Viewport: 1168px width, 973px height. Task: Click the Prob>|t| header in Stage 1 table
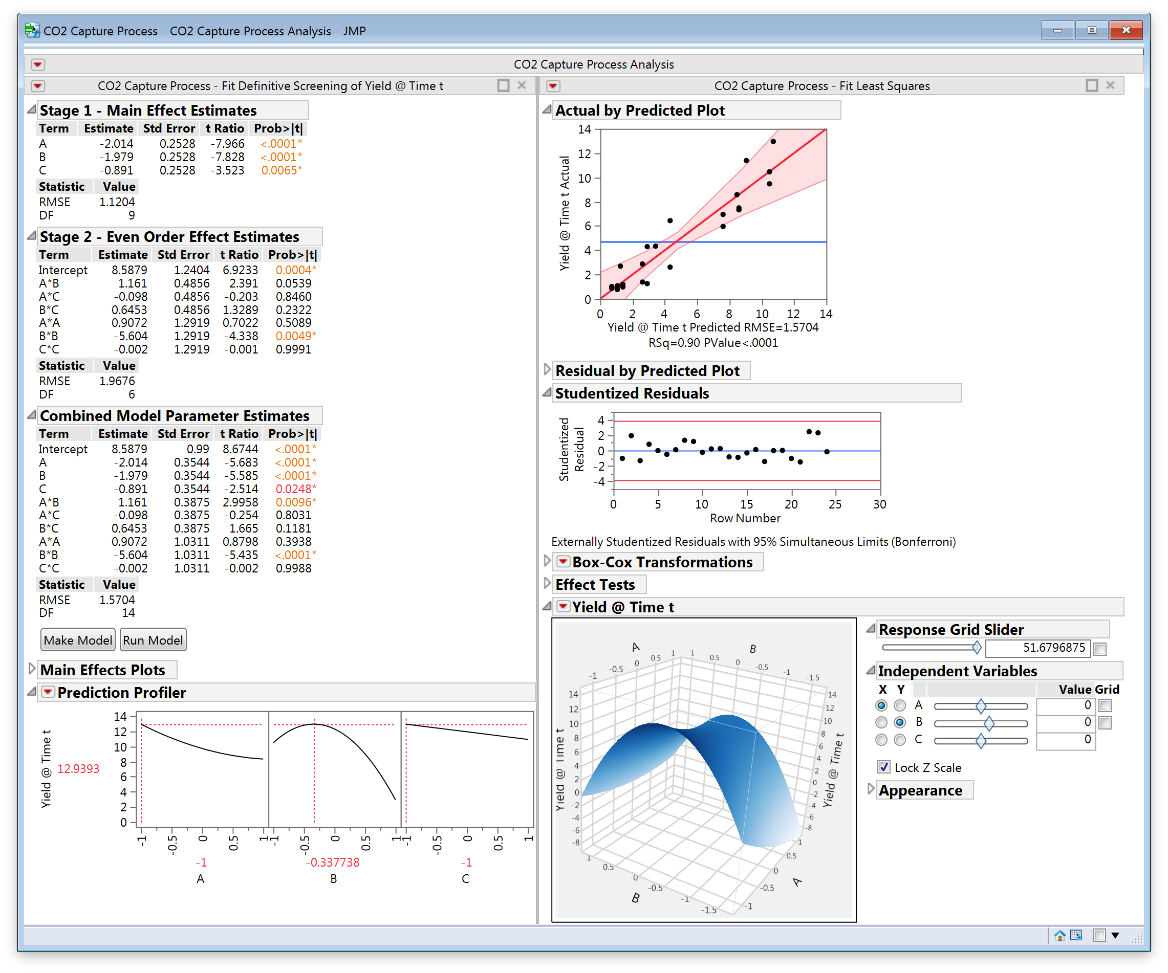[279, 128]
